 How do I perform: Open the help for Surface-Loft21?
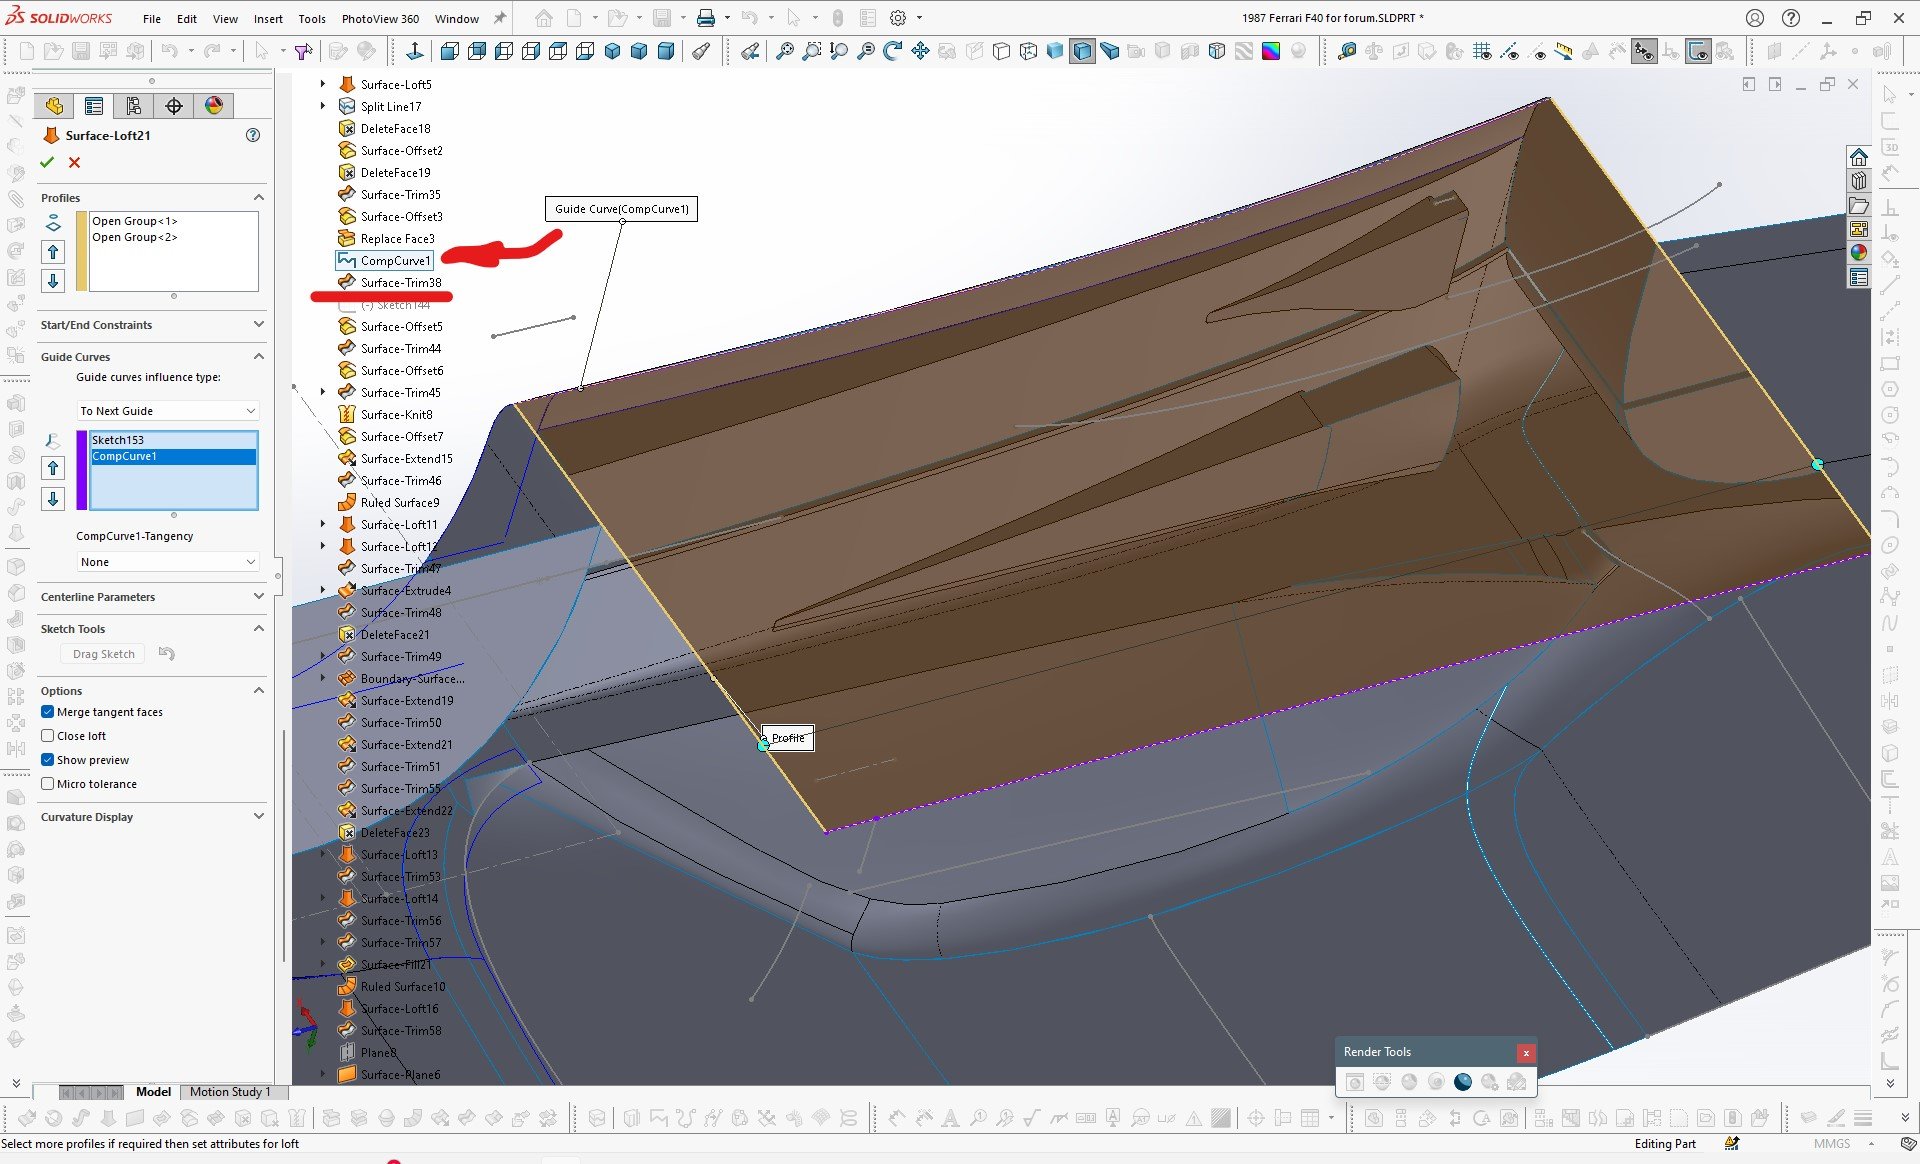tap(253, 135)
